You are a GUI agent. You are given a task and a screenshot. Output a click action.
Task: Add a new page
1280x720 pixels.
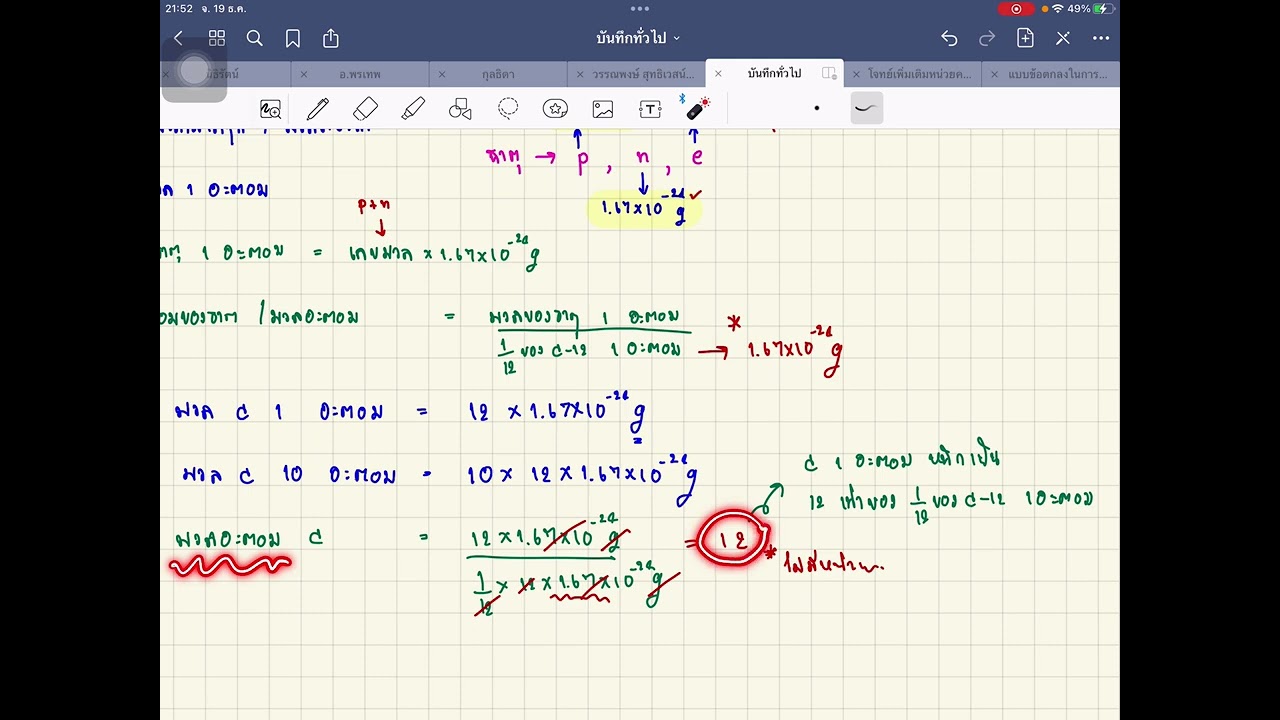(x=1025, y=38)
